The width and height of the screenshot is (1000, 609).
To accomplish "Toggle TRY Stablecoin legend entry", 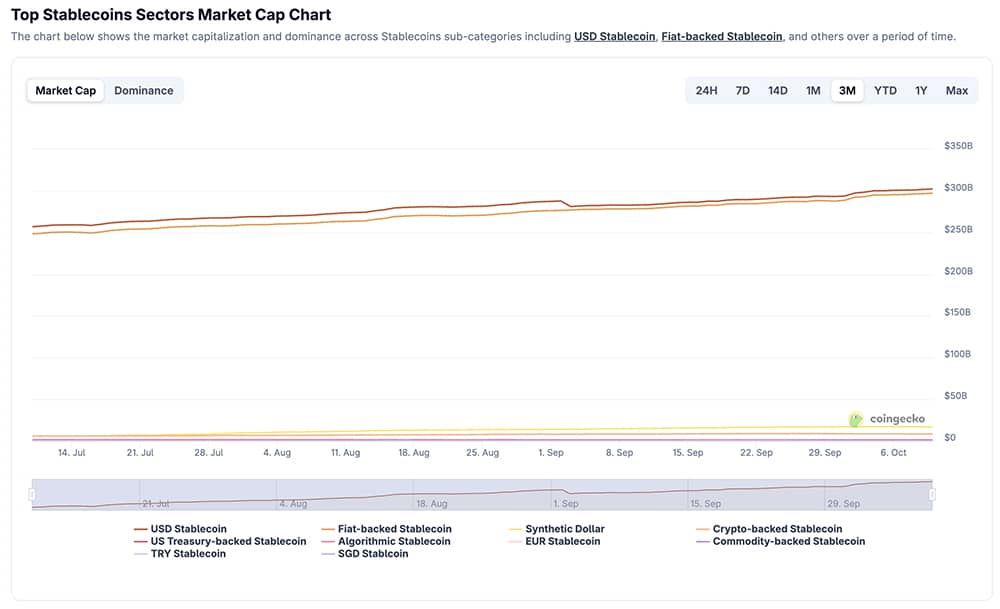I will [187, 553].
